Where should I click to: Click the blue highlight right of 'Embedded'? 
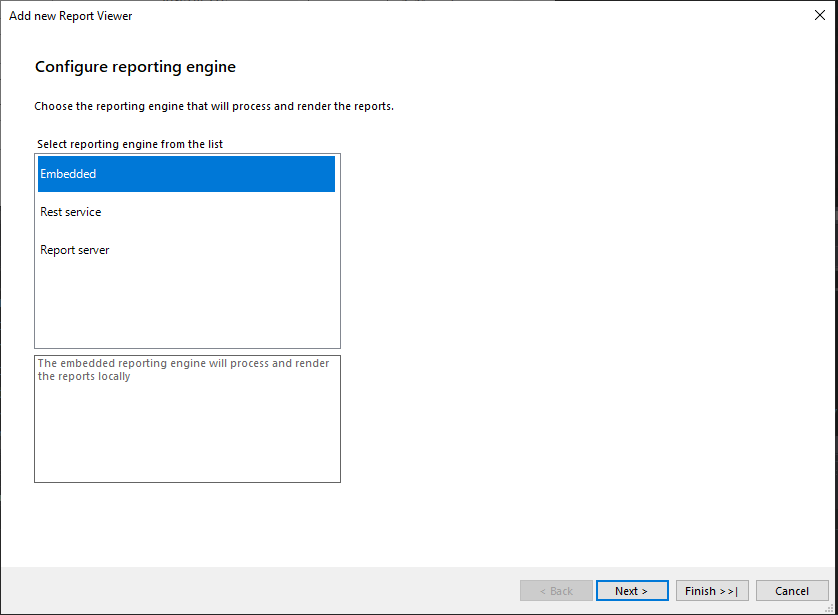pyautogui.click(x=230, y=174)
